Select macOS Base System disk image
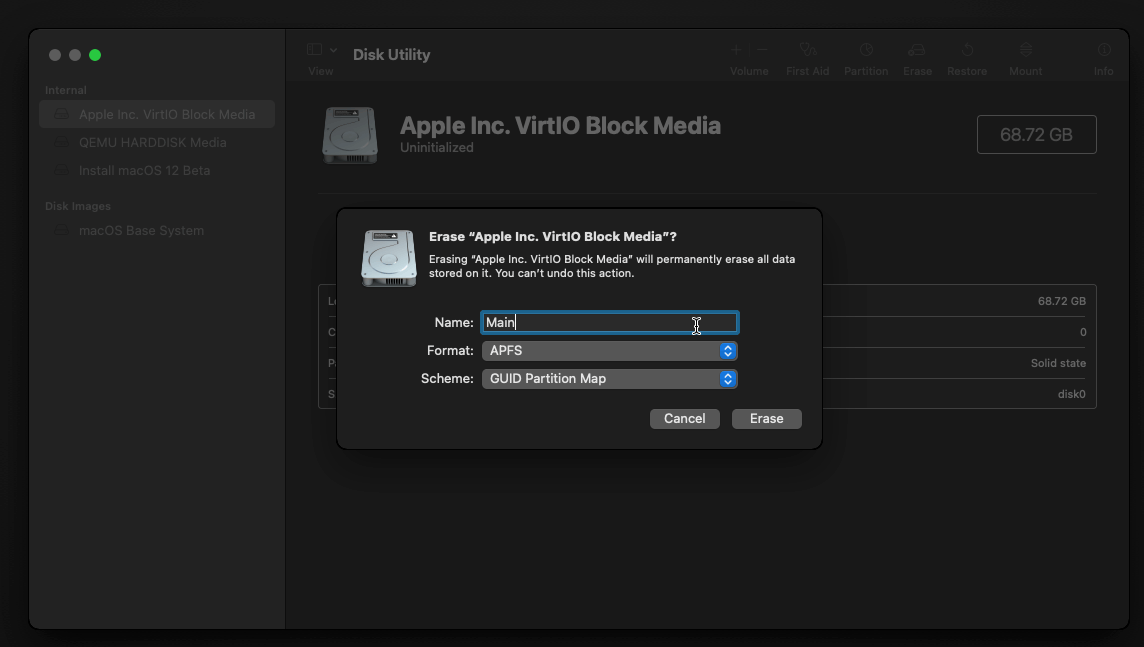The image size is (1144, 647). 157,230
